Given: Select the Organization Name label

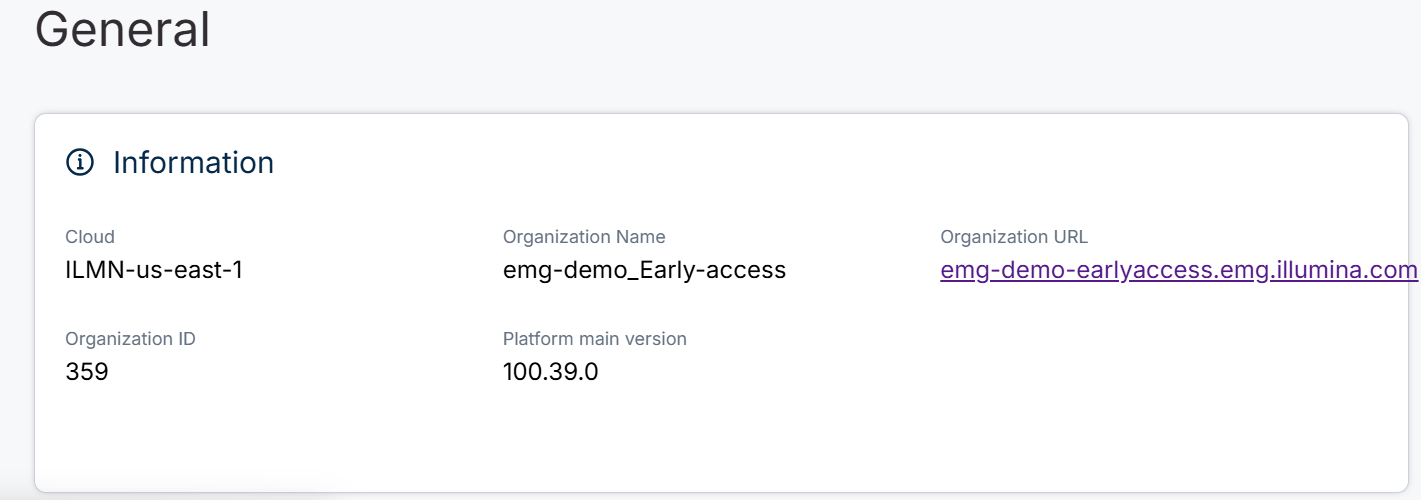Looking at the screenshot, I should [x=584, y=237].
